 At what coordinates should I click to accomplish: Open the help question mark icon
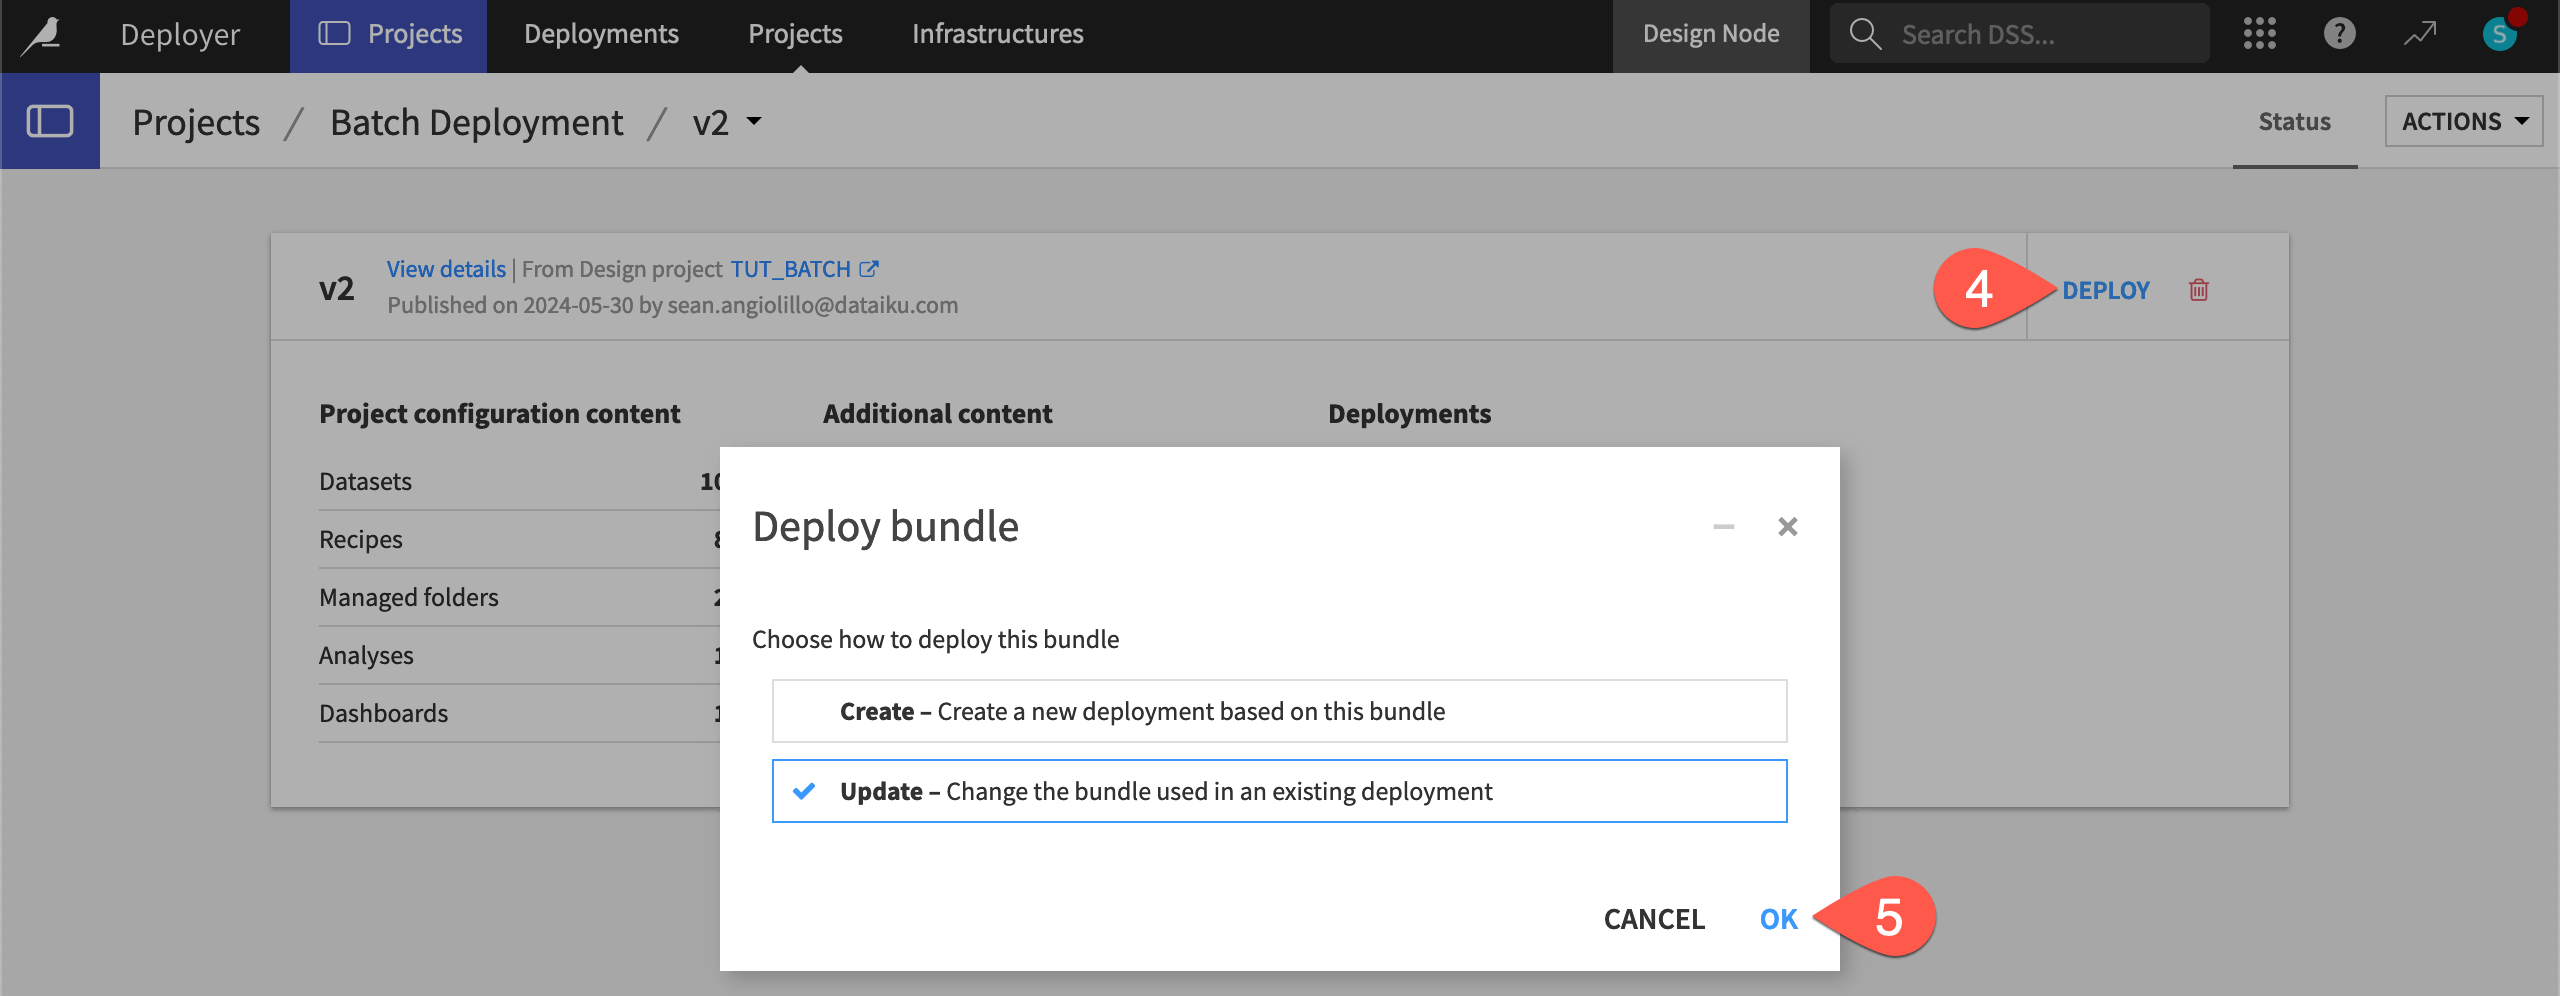tap(2340, 33)
